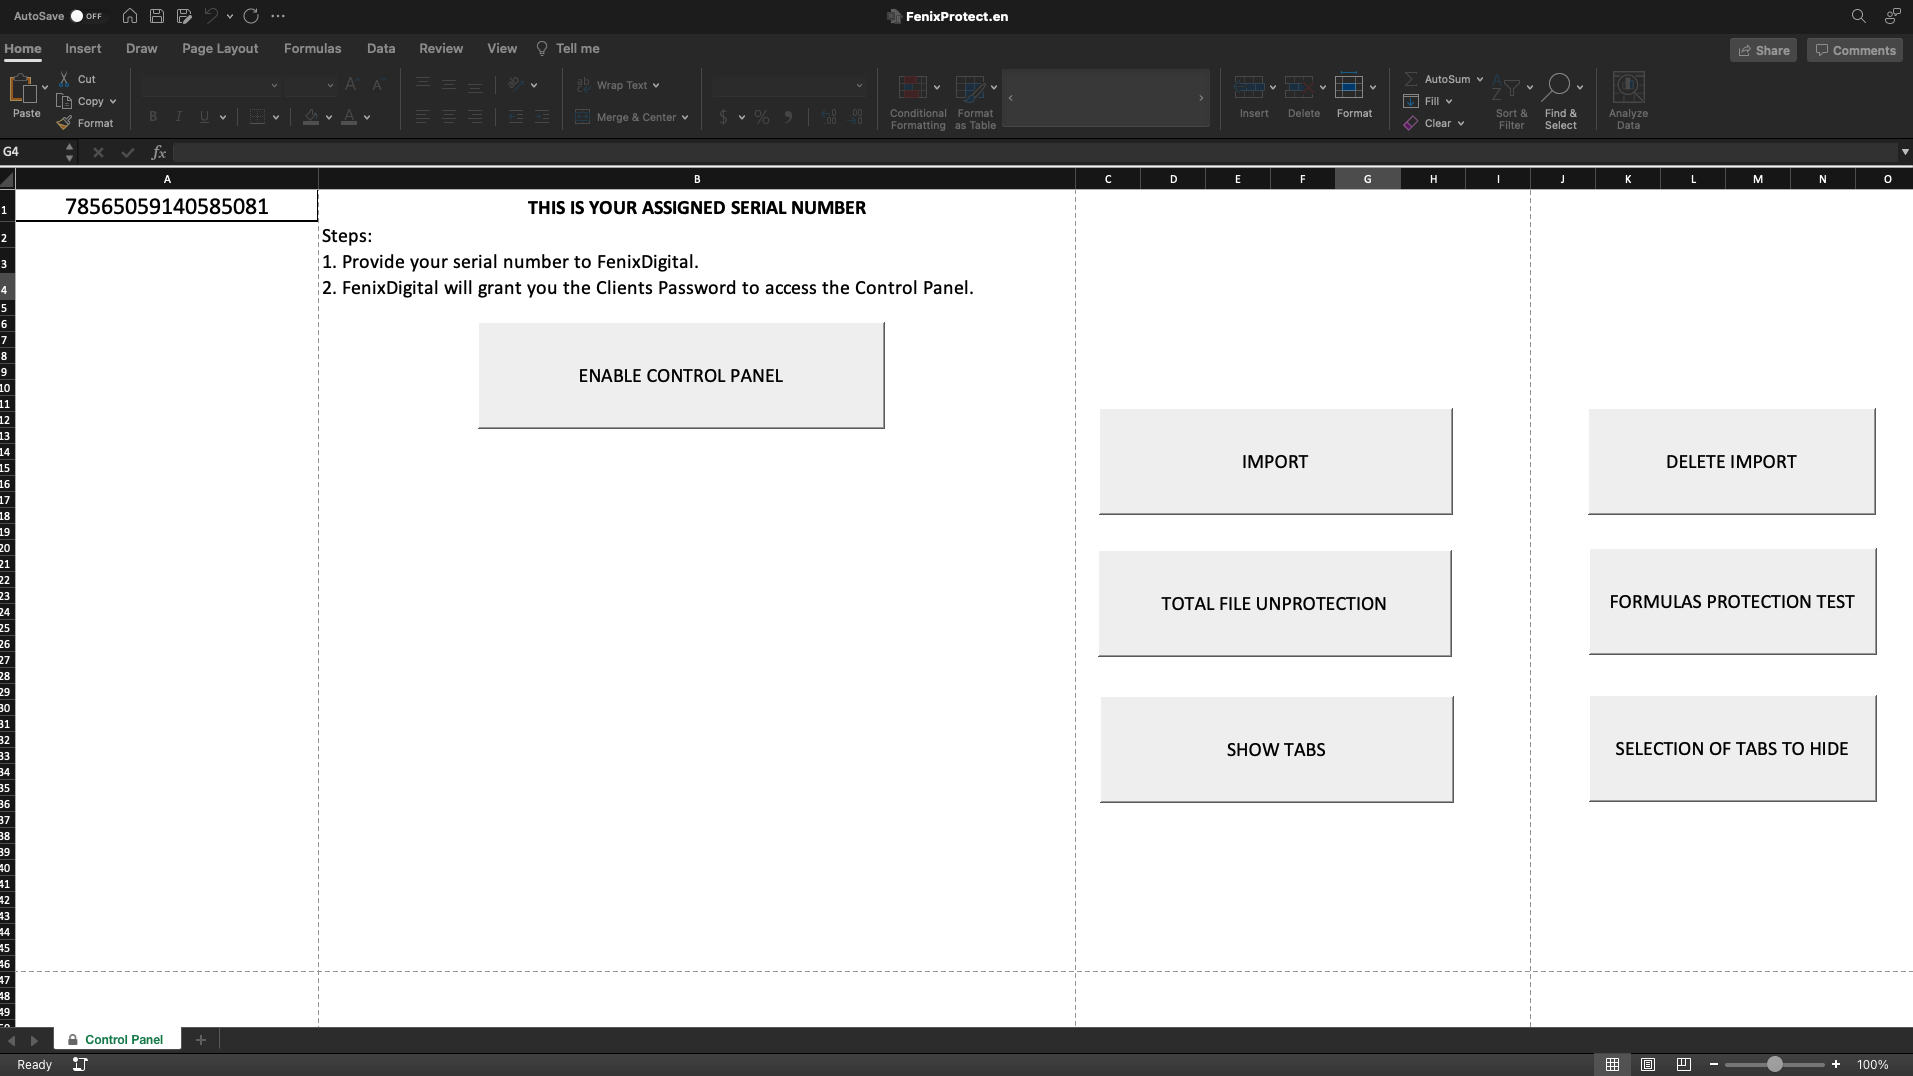Image resolution: width=1913 pixels, height=1076 pixels.
Task: Open Find & Select
Action: tap(1560, 102)
